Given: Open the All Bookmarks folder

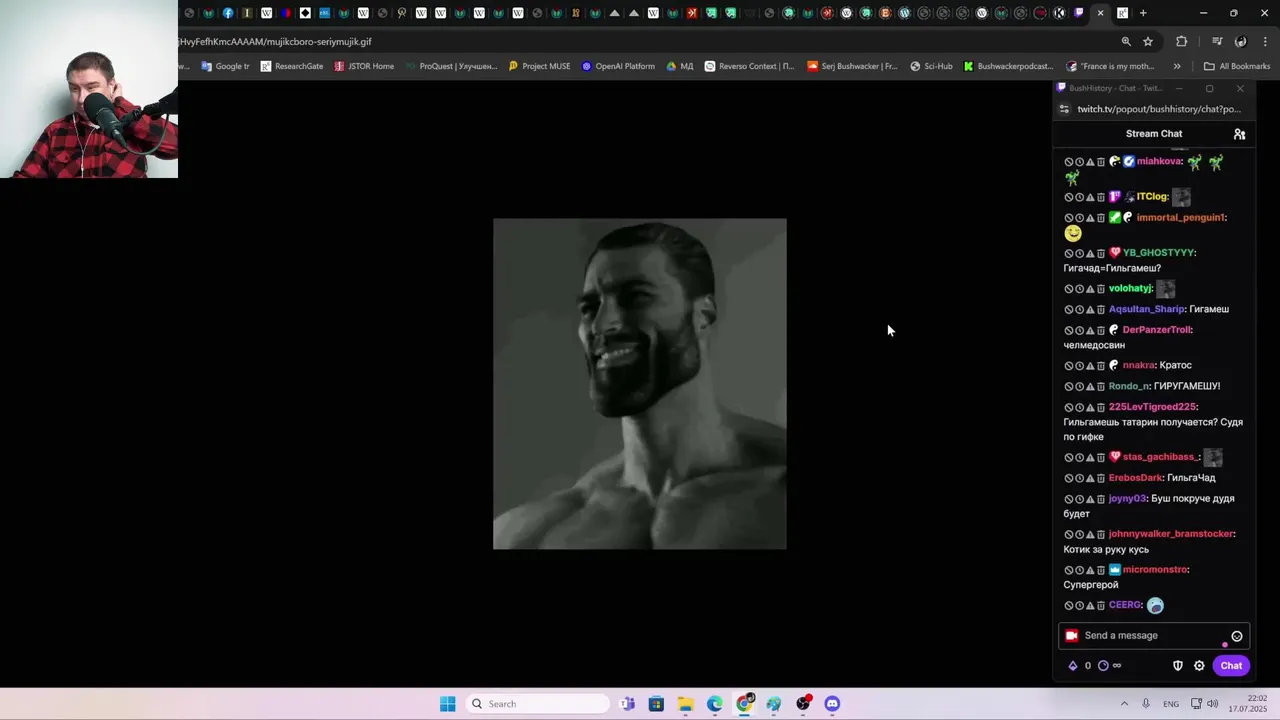Looking at the screenshot, I should click(1237, 67).
